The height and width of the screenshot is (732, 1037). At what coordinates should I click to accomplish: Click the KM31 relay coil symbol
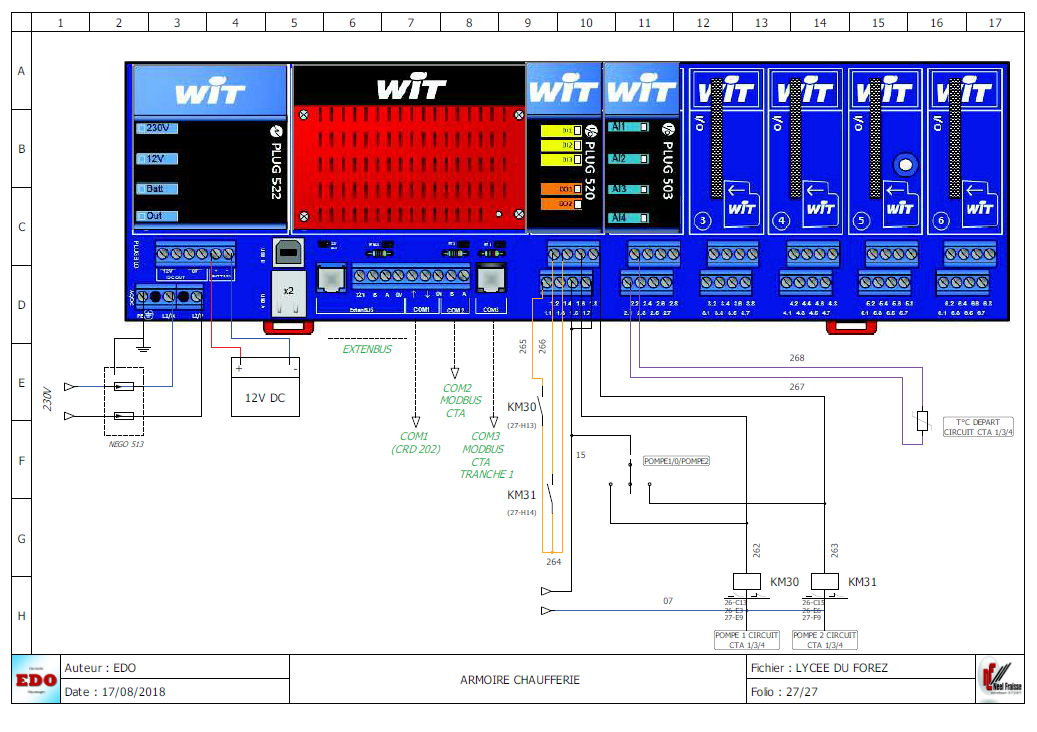click(x=824, y=581)
